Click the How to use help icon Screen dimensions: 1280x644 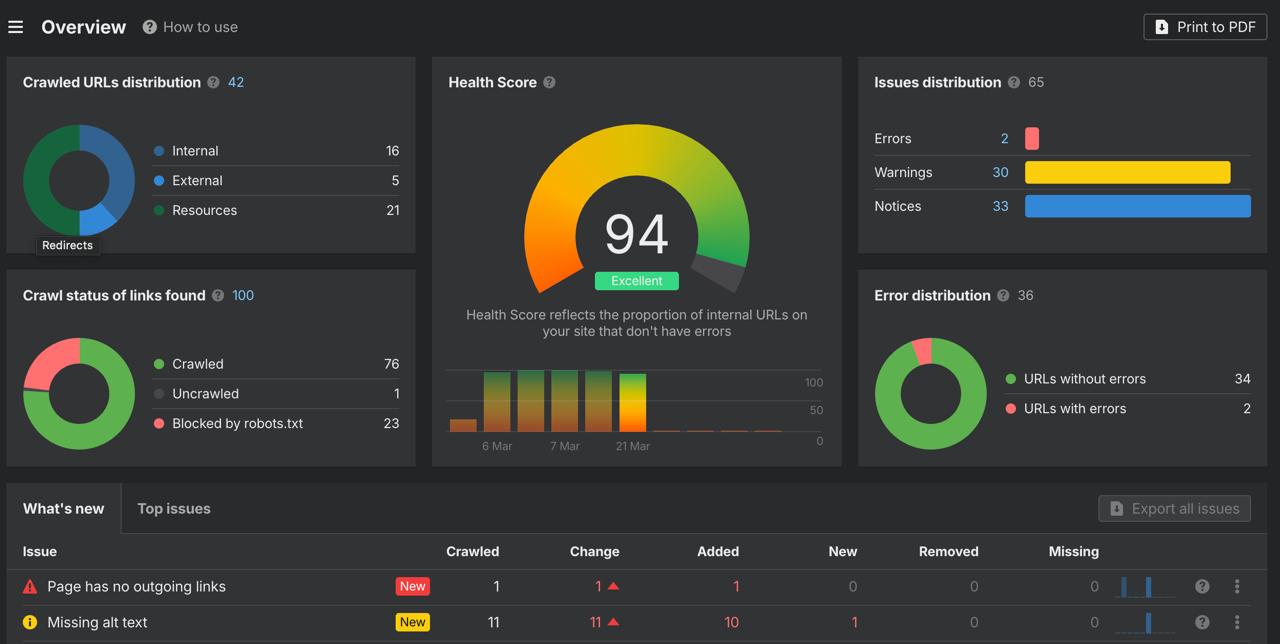(x=148, y=27)
